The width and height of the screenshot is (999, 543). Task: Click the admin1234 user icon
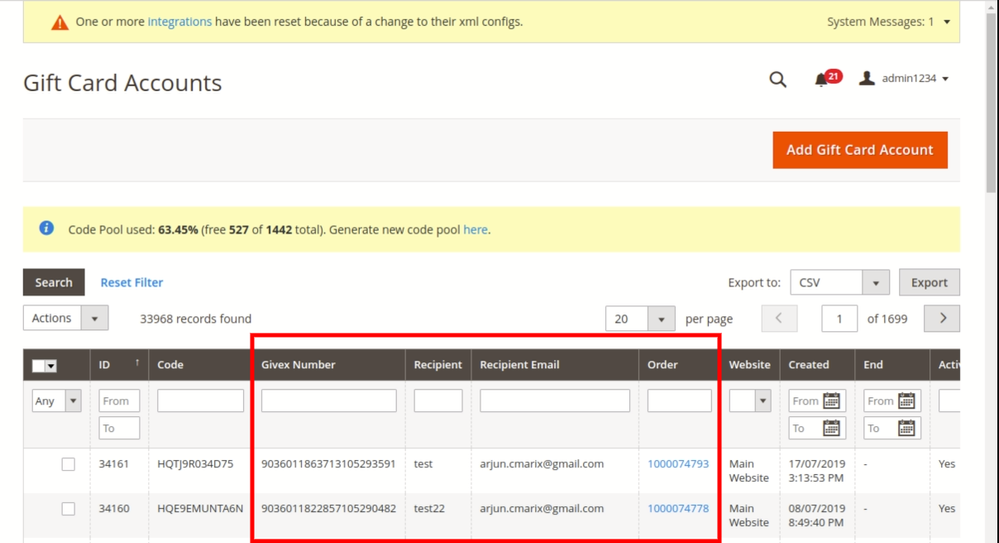coord(867,79)
